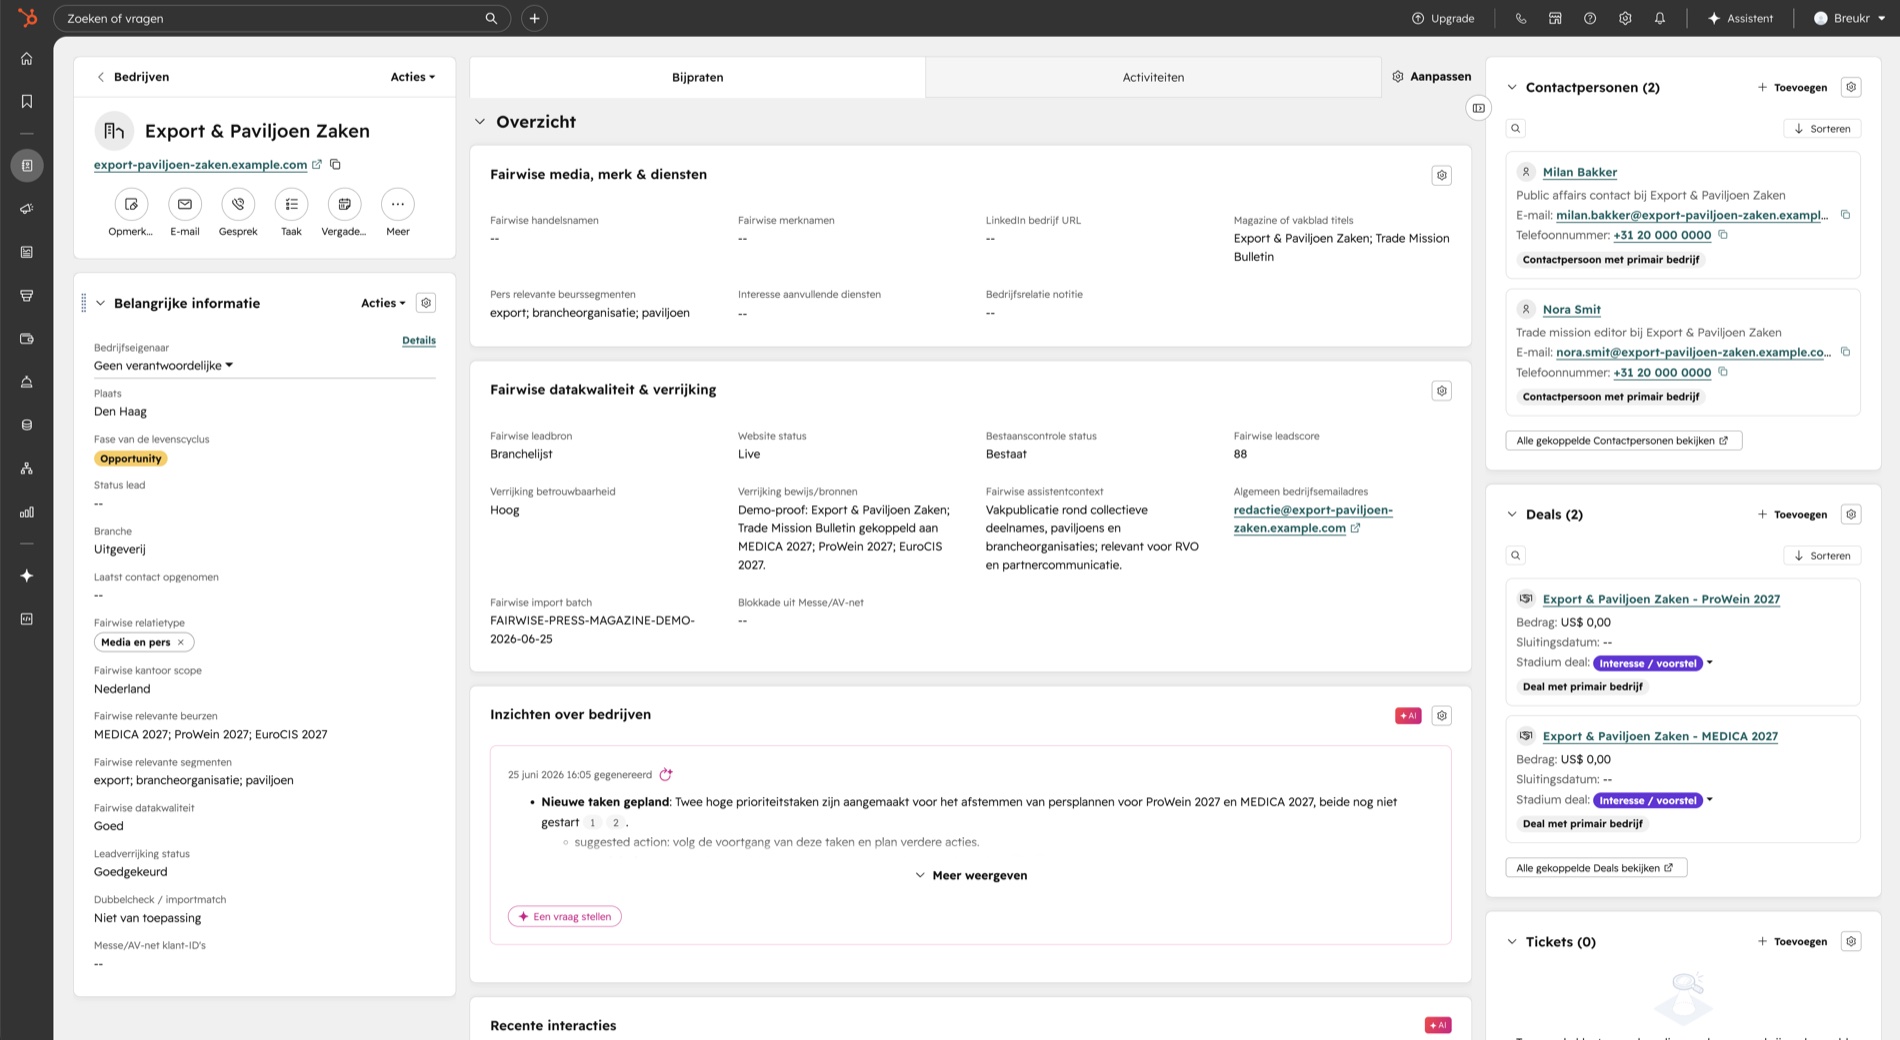Image resolution: width=1900 pixels, height=1040 pixels.
Task: Click the Opportunity lifecycle stage badge
Action: [130, 459]
